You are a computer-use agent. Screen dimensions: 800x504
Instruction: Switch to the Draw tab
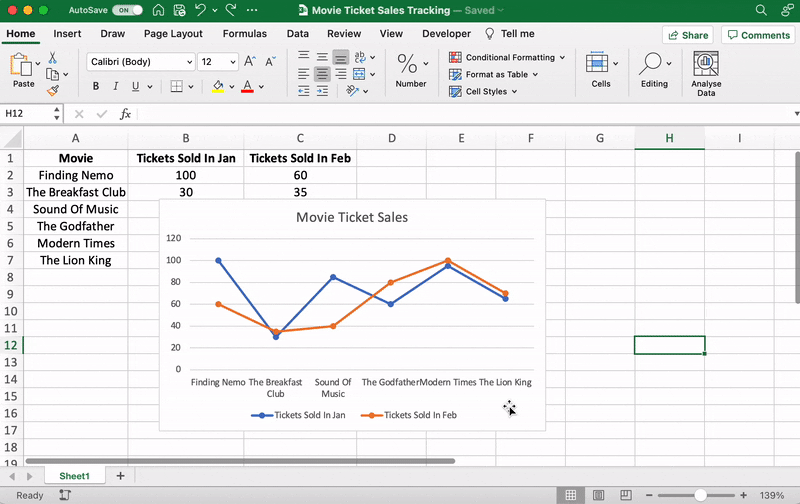coord(112,34)
